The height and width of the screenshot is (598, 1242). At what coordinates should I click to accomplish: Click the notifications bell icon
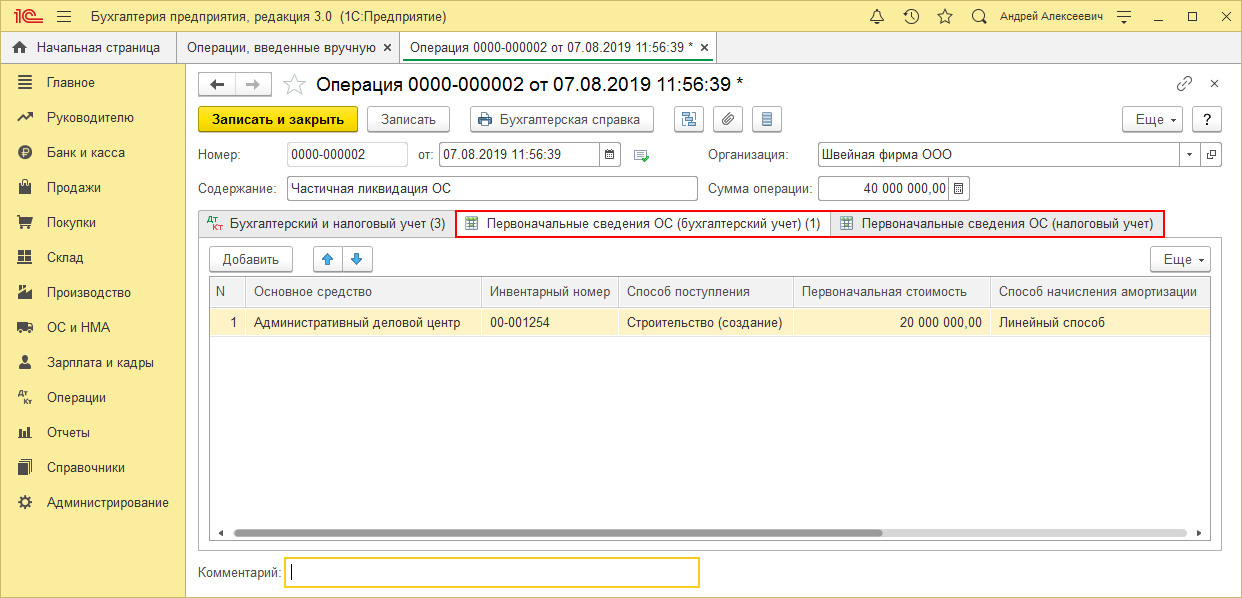877,17
